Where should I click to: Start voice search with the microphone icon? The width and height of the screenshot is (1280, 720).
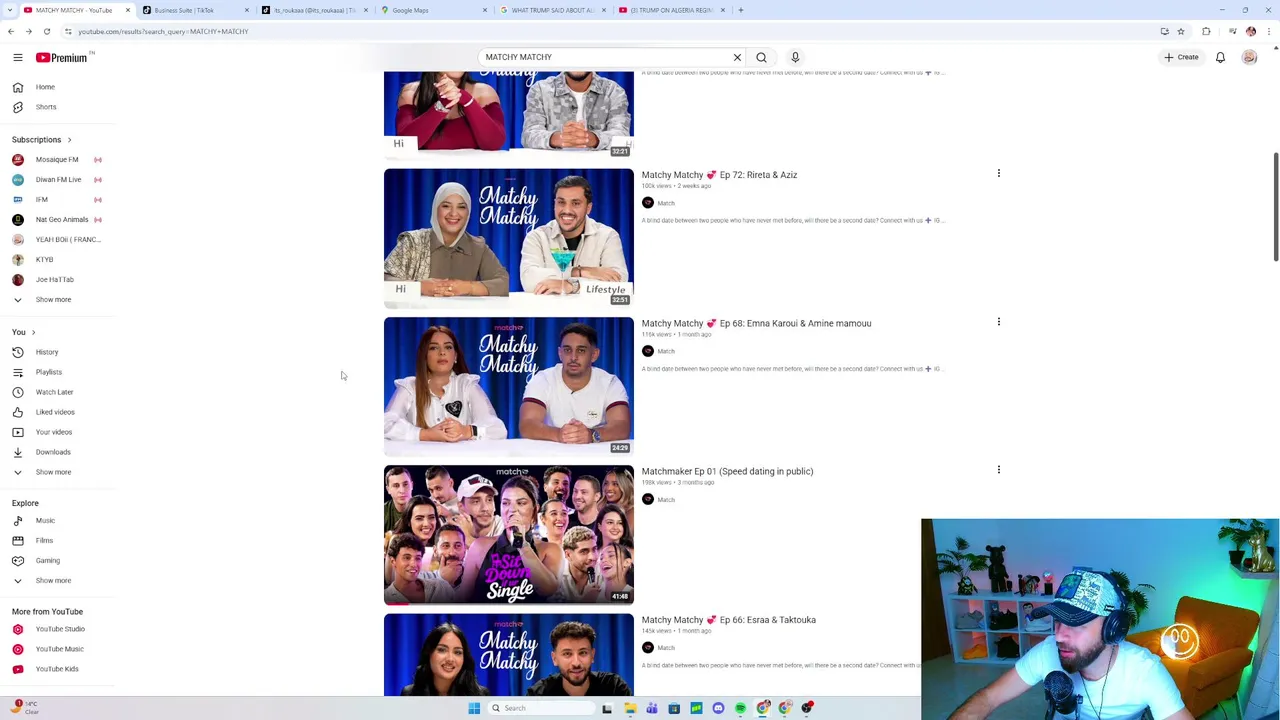(x=795, y=57)
